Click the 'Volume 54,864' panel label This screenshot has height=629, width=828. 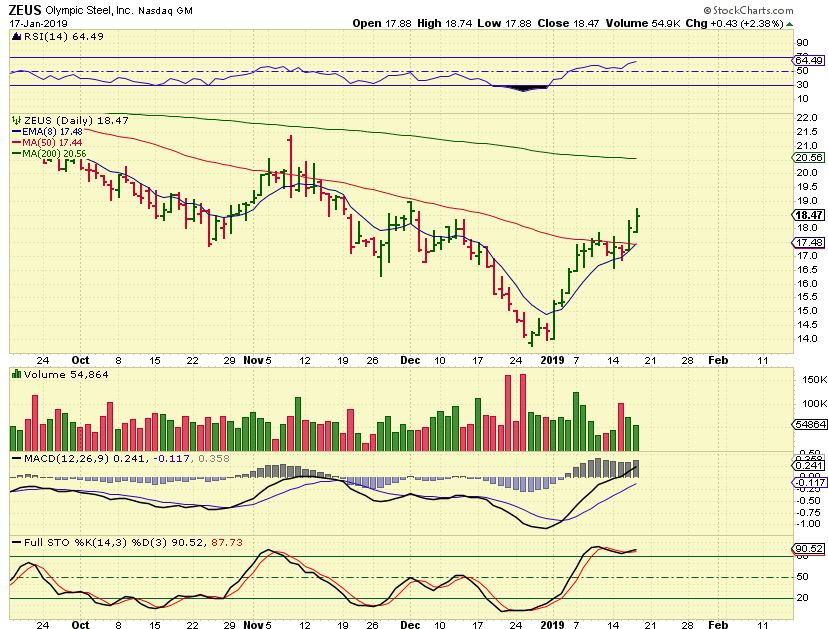66,374
